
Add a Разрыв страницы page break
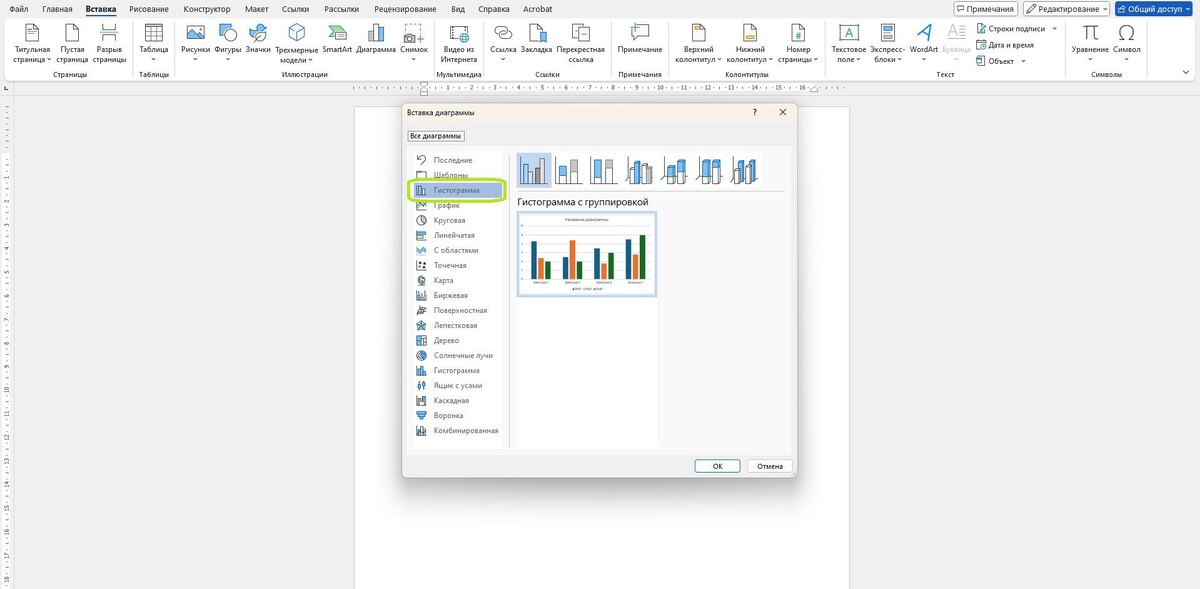pos(110,43)
